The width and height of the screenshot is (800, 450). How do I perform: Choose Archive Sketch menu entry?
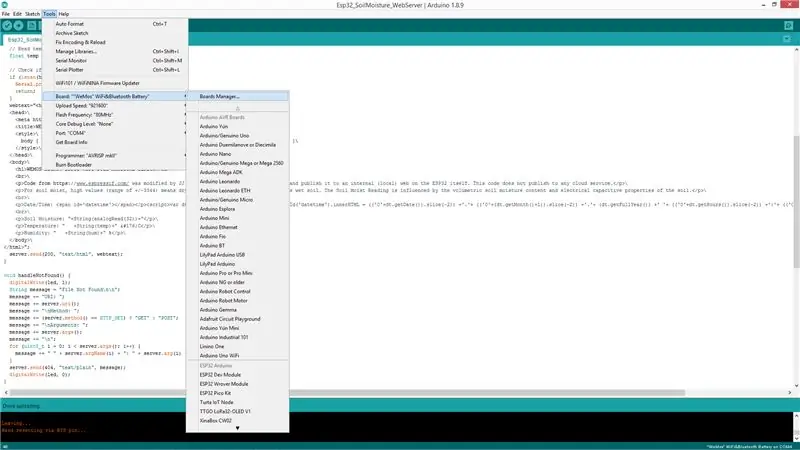[x=115, y=33]
